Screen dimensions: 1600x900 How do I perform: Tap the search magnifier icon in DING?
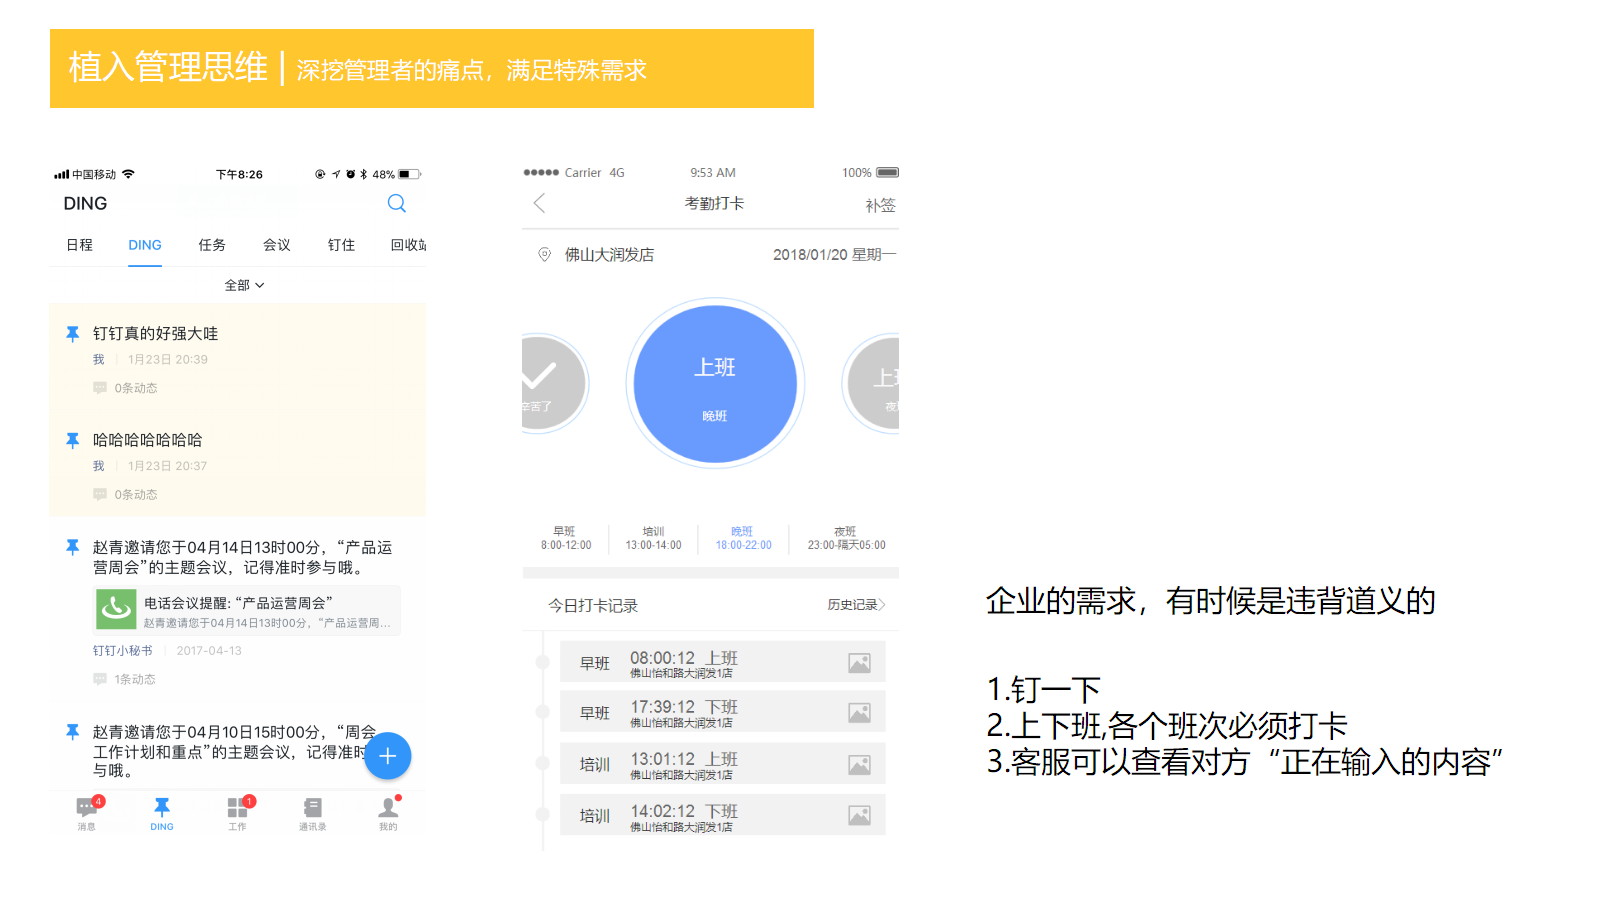click(397, 204)
